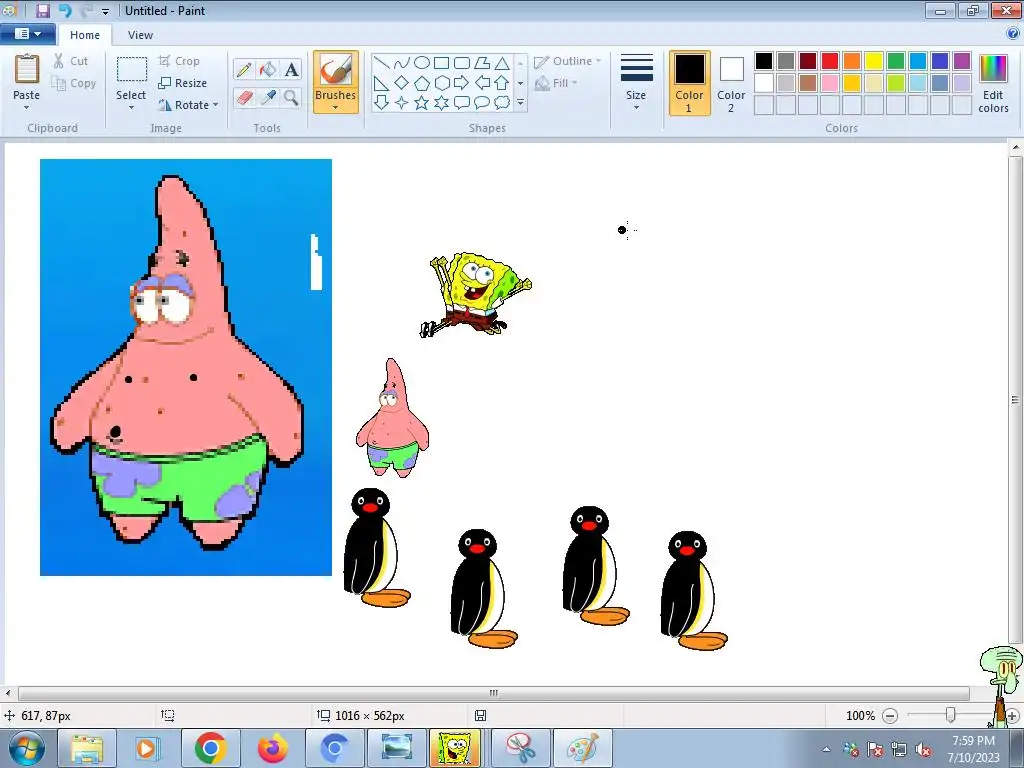The height and width of the screenshot is (768, 1024).
Task: Choose the yellow color swatch
Action: click(874, 61)
